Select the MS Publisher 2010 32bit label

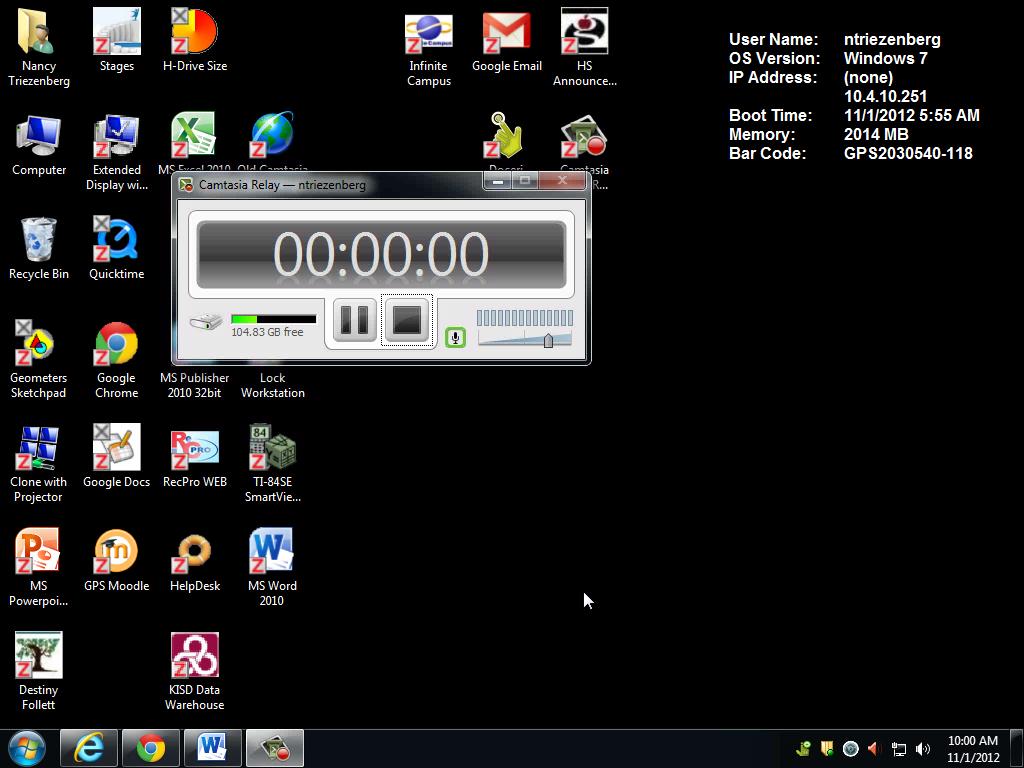click(195, 385)
